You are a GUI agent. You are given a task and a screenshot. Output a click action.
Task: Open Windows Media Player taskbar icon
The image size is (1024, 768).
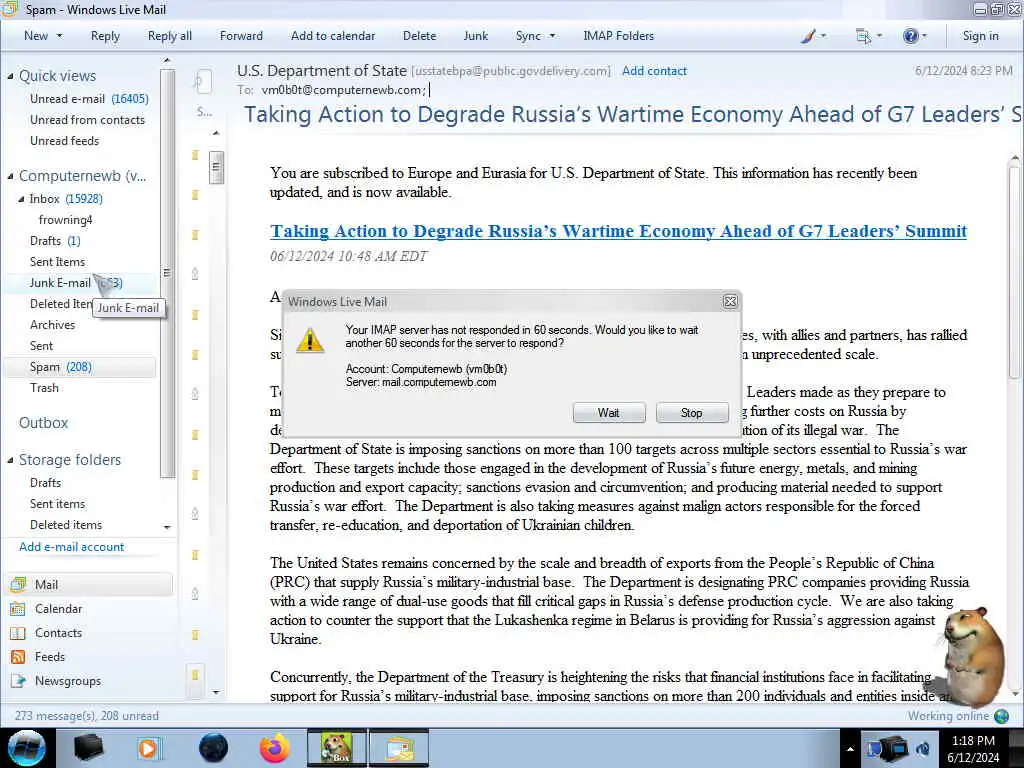point(148,748)
